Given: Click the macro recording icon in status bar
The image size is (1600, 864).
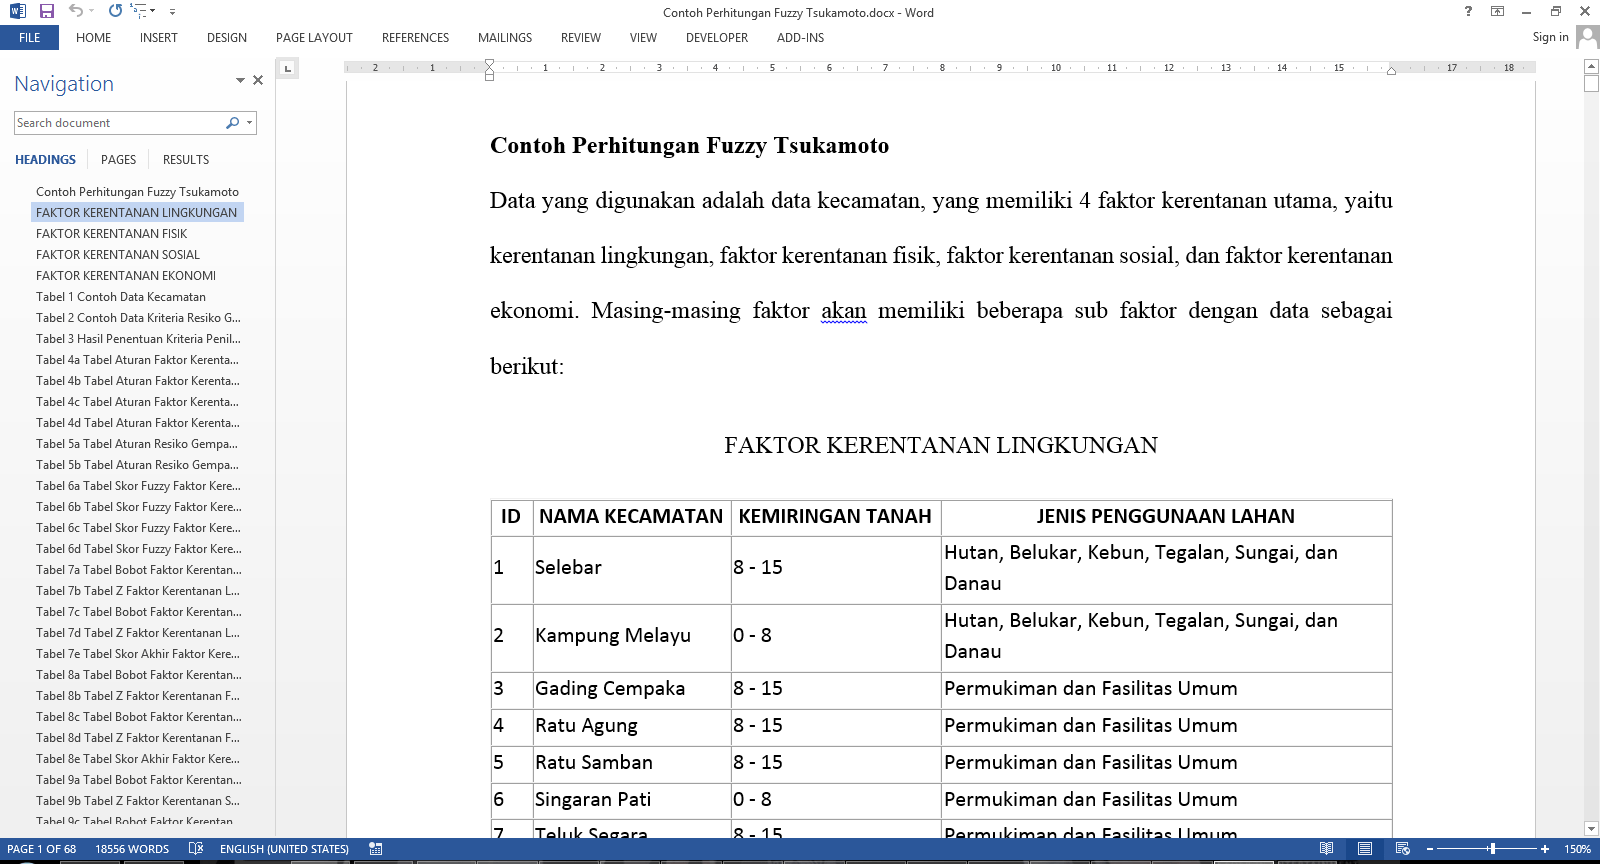Looking at the screenshot, I should point(376,849).
